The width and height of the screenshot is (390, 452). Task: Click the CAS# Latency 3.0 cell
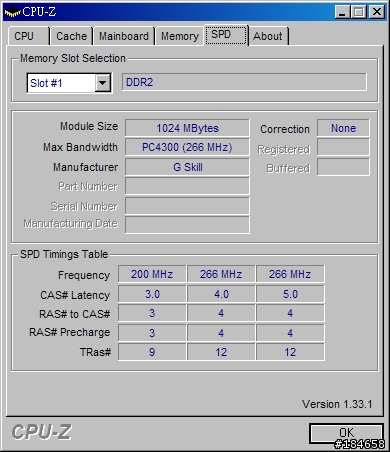pos(152,294)
